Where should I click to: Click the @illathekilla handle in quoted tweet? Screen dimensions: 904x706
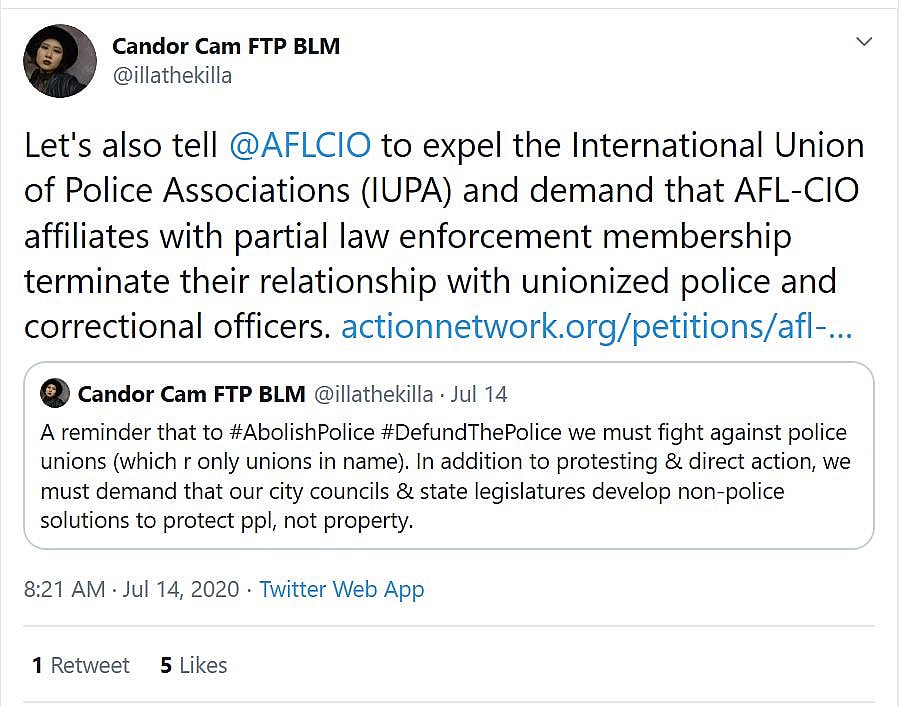(x=375, y=394)
